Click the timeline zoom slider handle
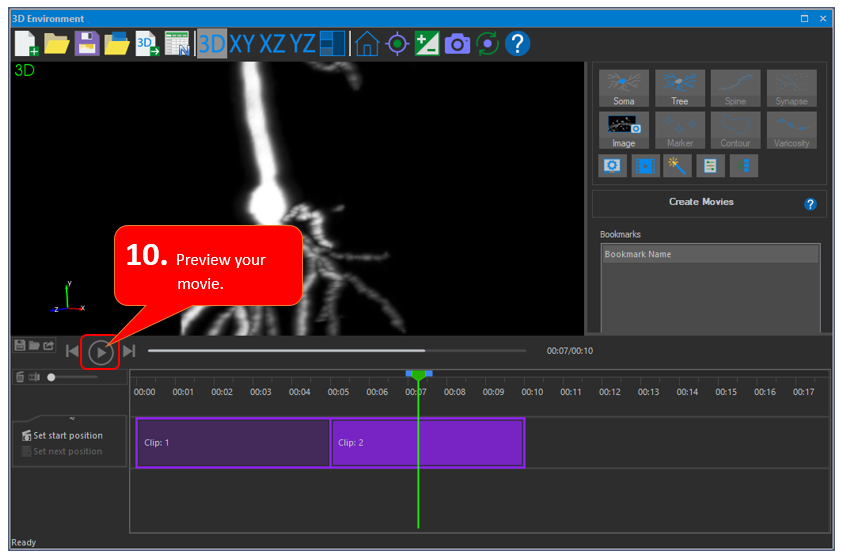Viewport: 841px width, 558px height. pyautogui.click(x=51, y=377)
